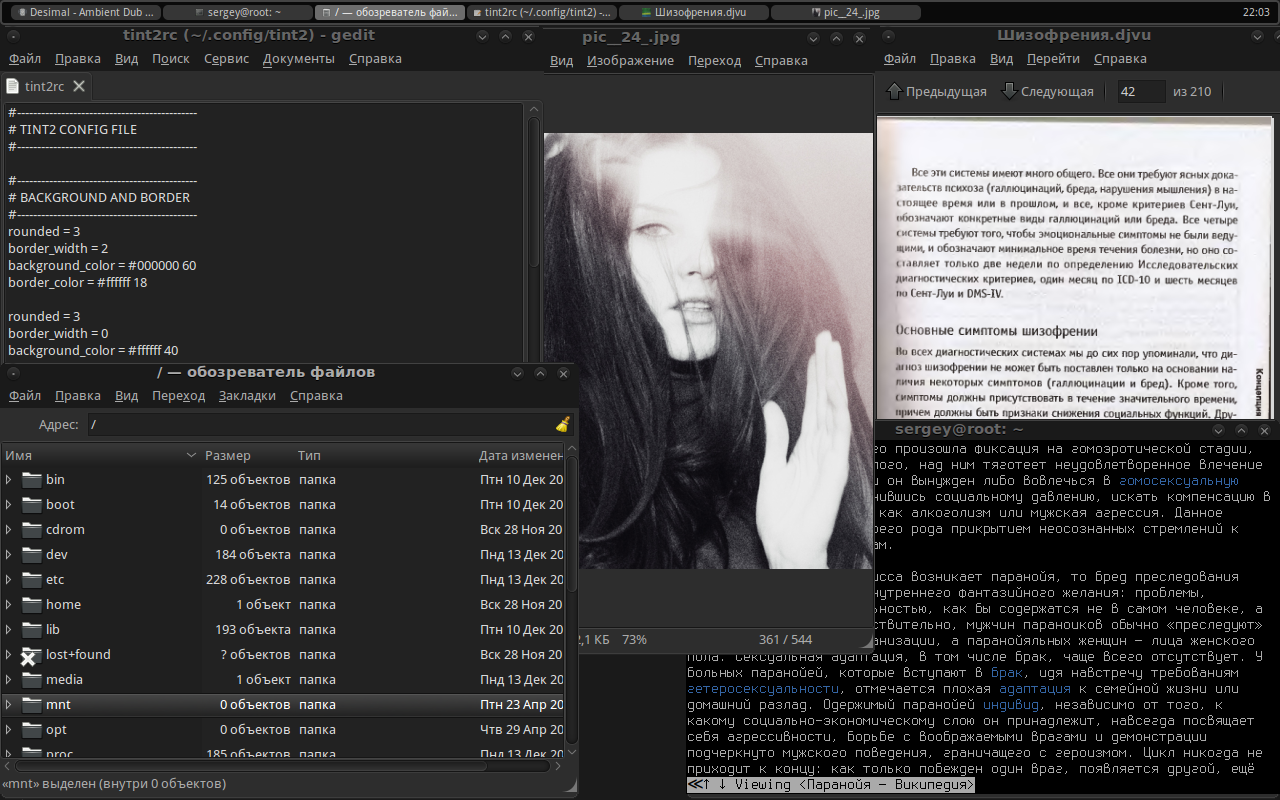Open the Изображение menu in the image viewer
The width and height of the screenshot is (1280, 800).
(x=630, y=61)
